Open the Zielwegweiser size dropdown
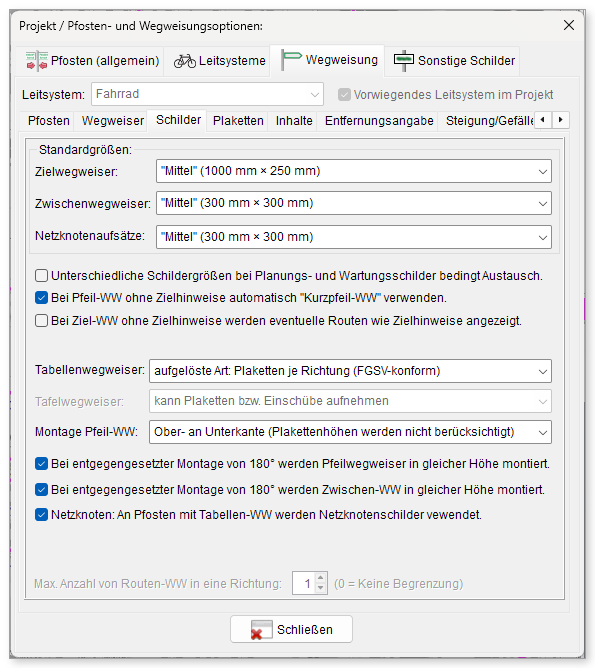The width and height of the screenshot is (595, 668). click(354, 171)
